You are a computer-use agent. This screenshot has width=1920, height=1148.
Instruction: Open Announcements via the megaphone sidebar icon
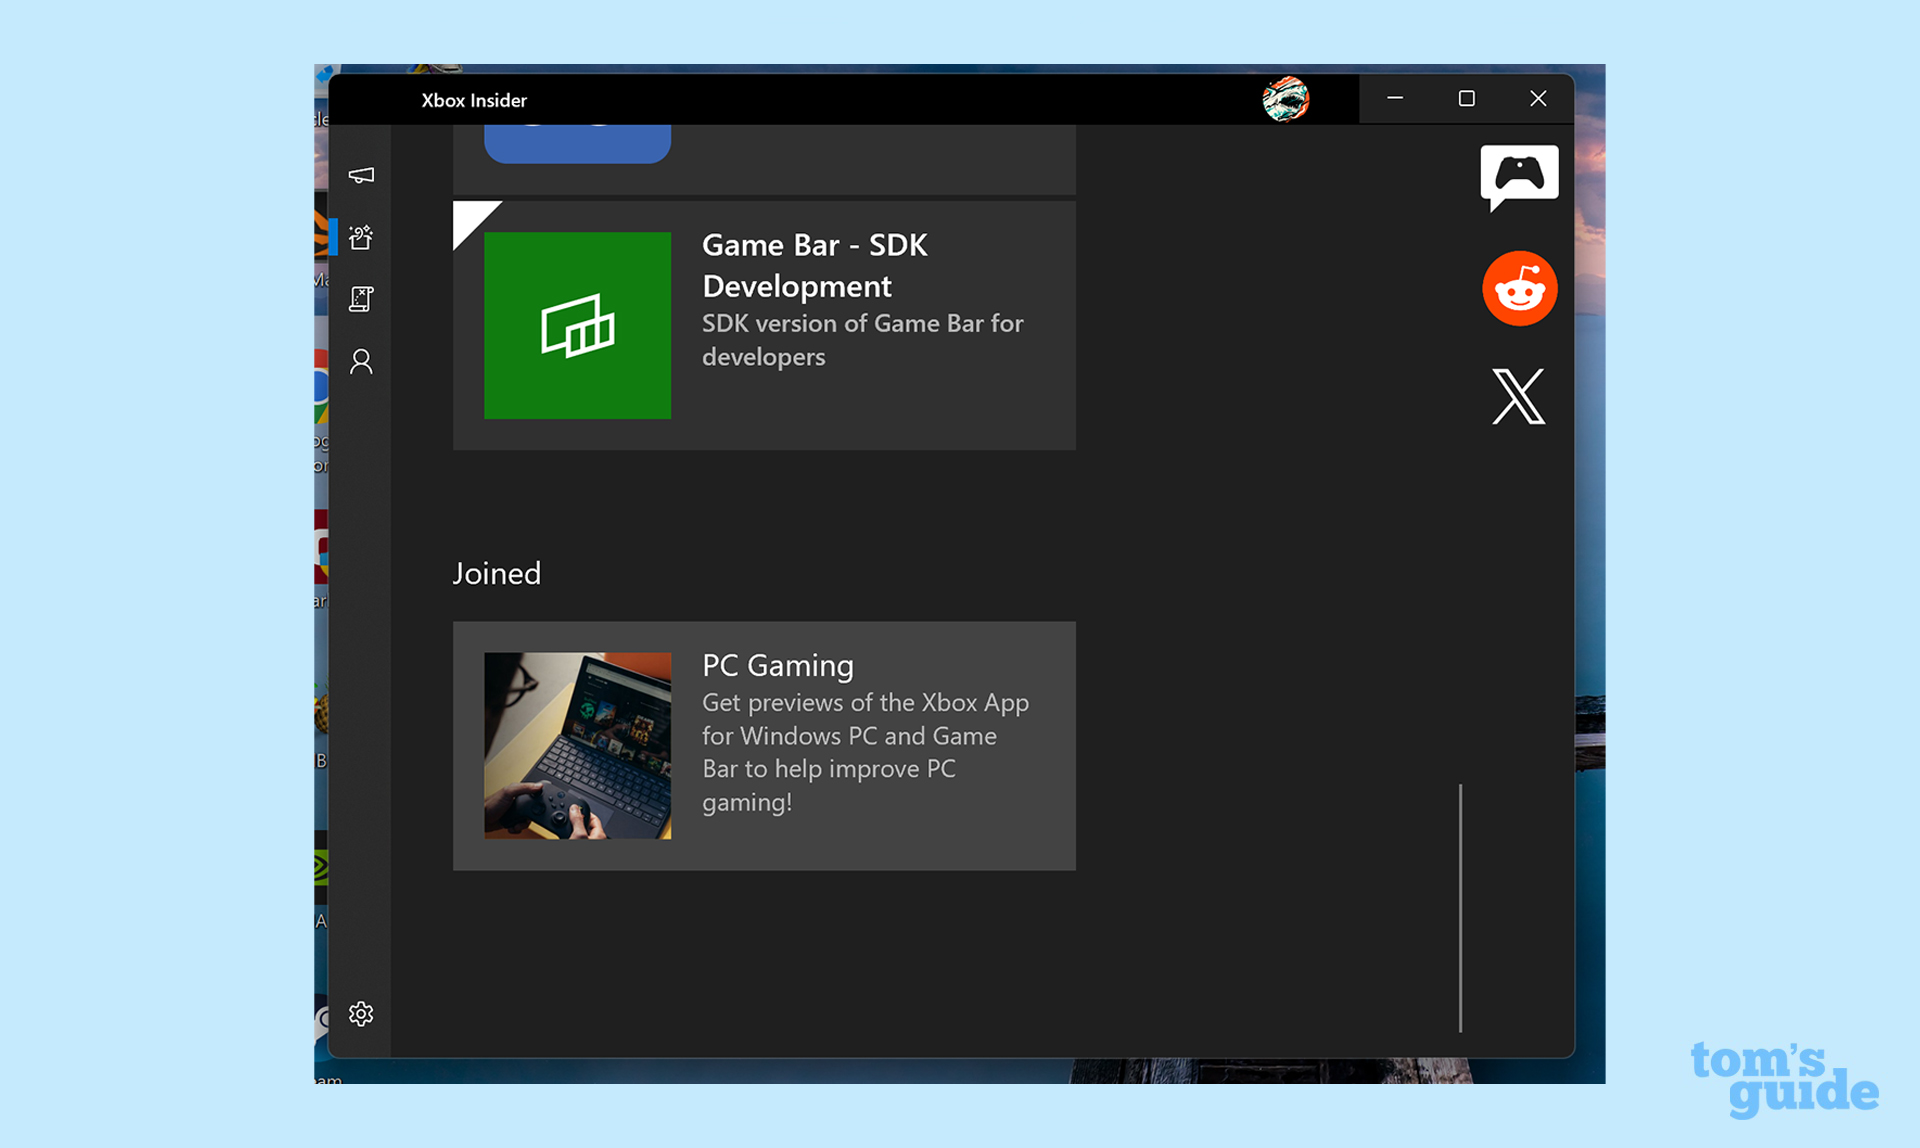pyautogui.click(x=362, y=175)
